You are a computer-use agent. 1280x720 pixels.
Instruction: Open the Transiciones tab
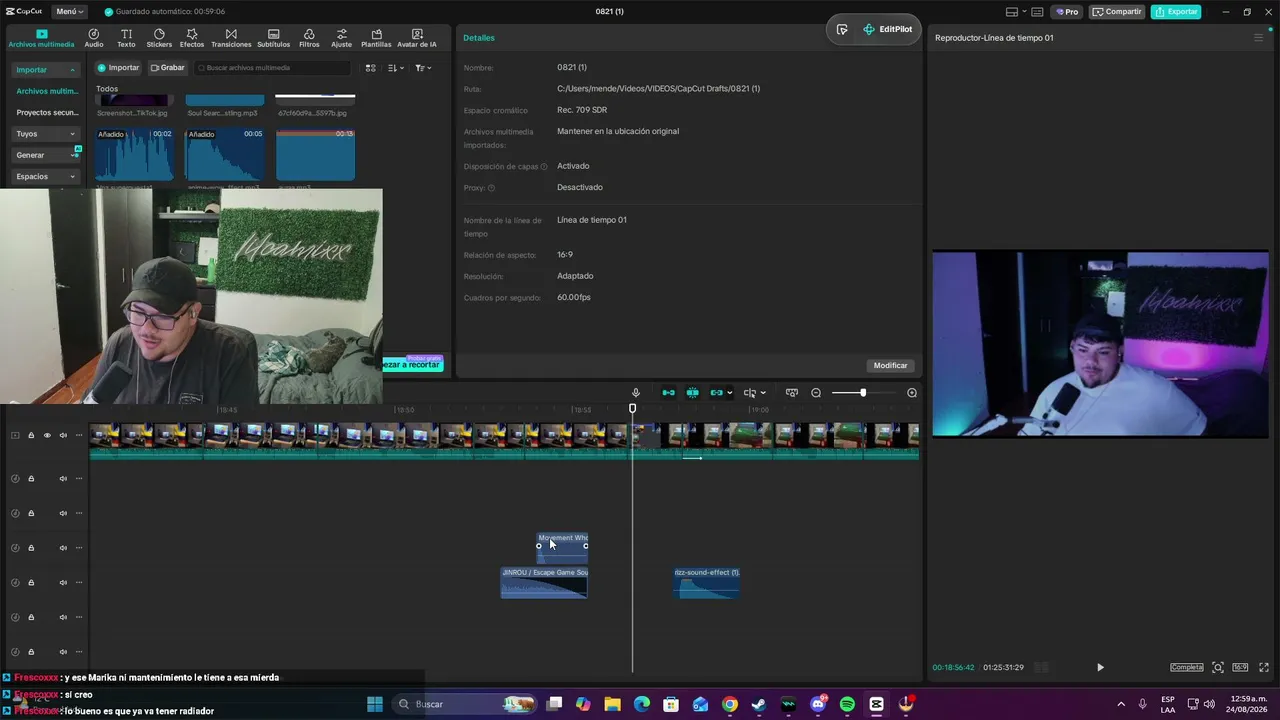(231, 38)
